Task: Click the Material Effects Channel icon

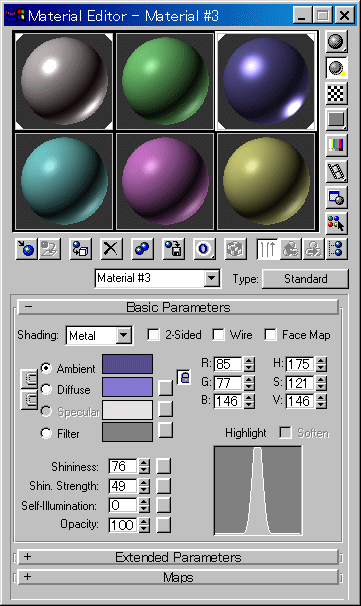Action: (204, 249)
